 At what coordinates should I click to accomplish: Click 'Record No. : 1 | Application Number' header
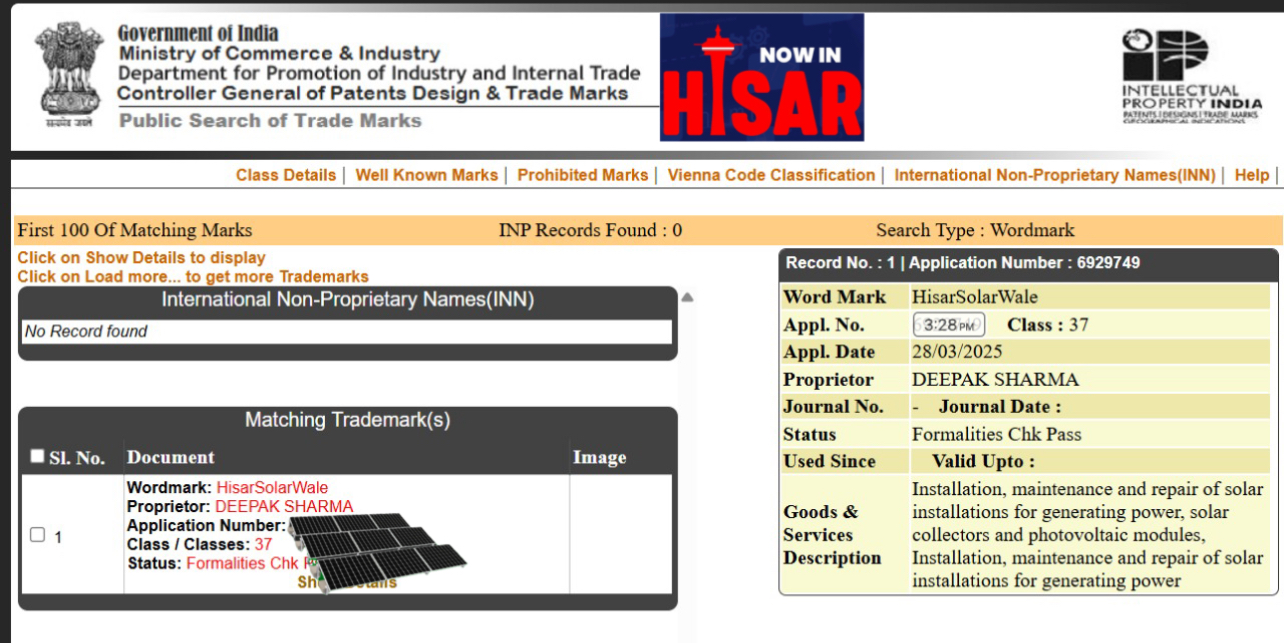pos(963,263)
